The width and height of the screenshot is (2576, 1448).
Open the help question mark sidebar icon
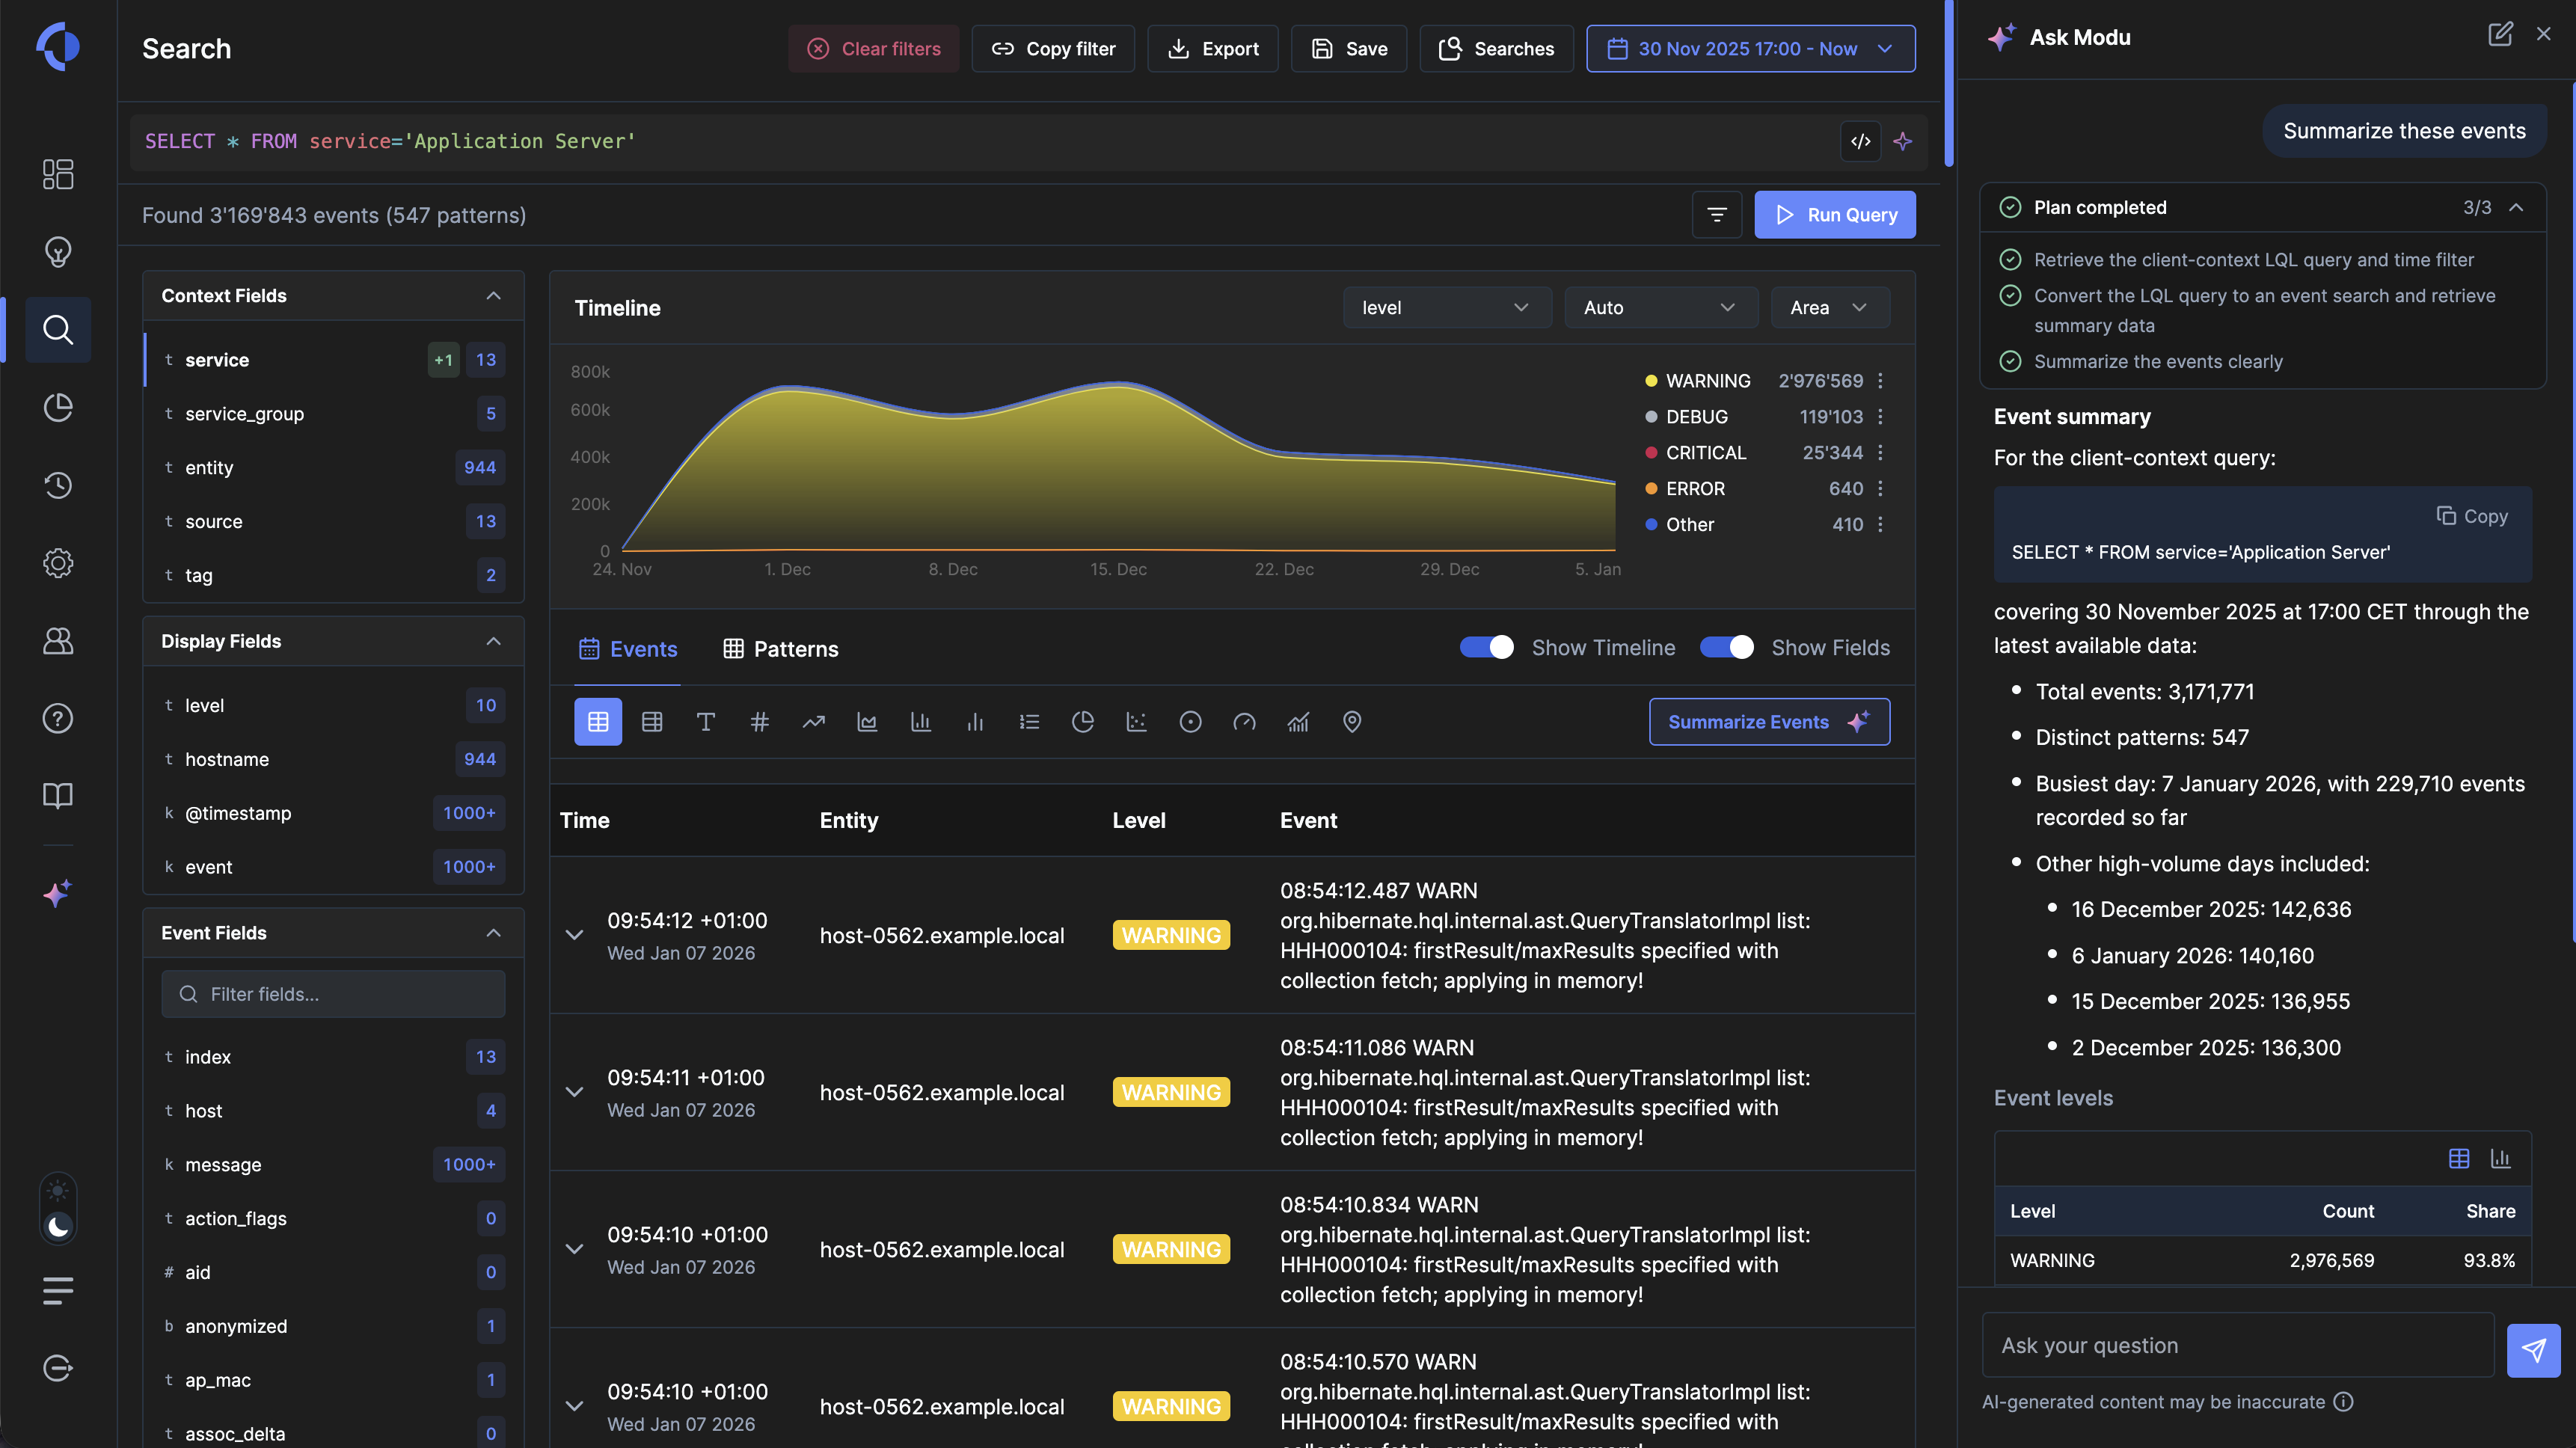click(58, 718)
